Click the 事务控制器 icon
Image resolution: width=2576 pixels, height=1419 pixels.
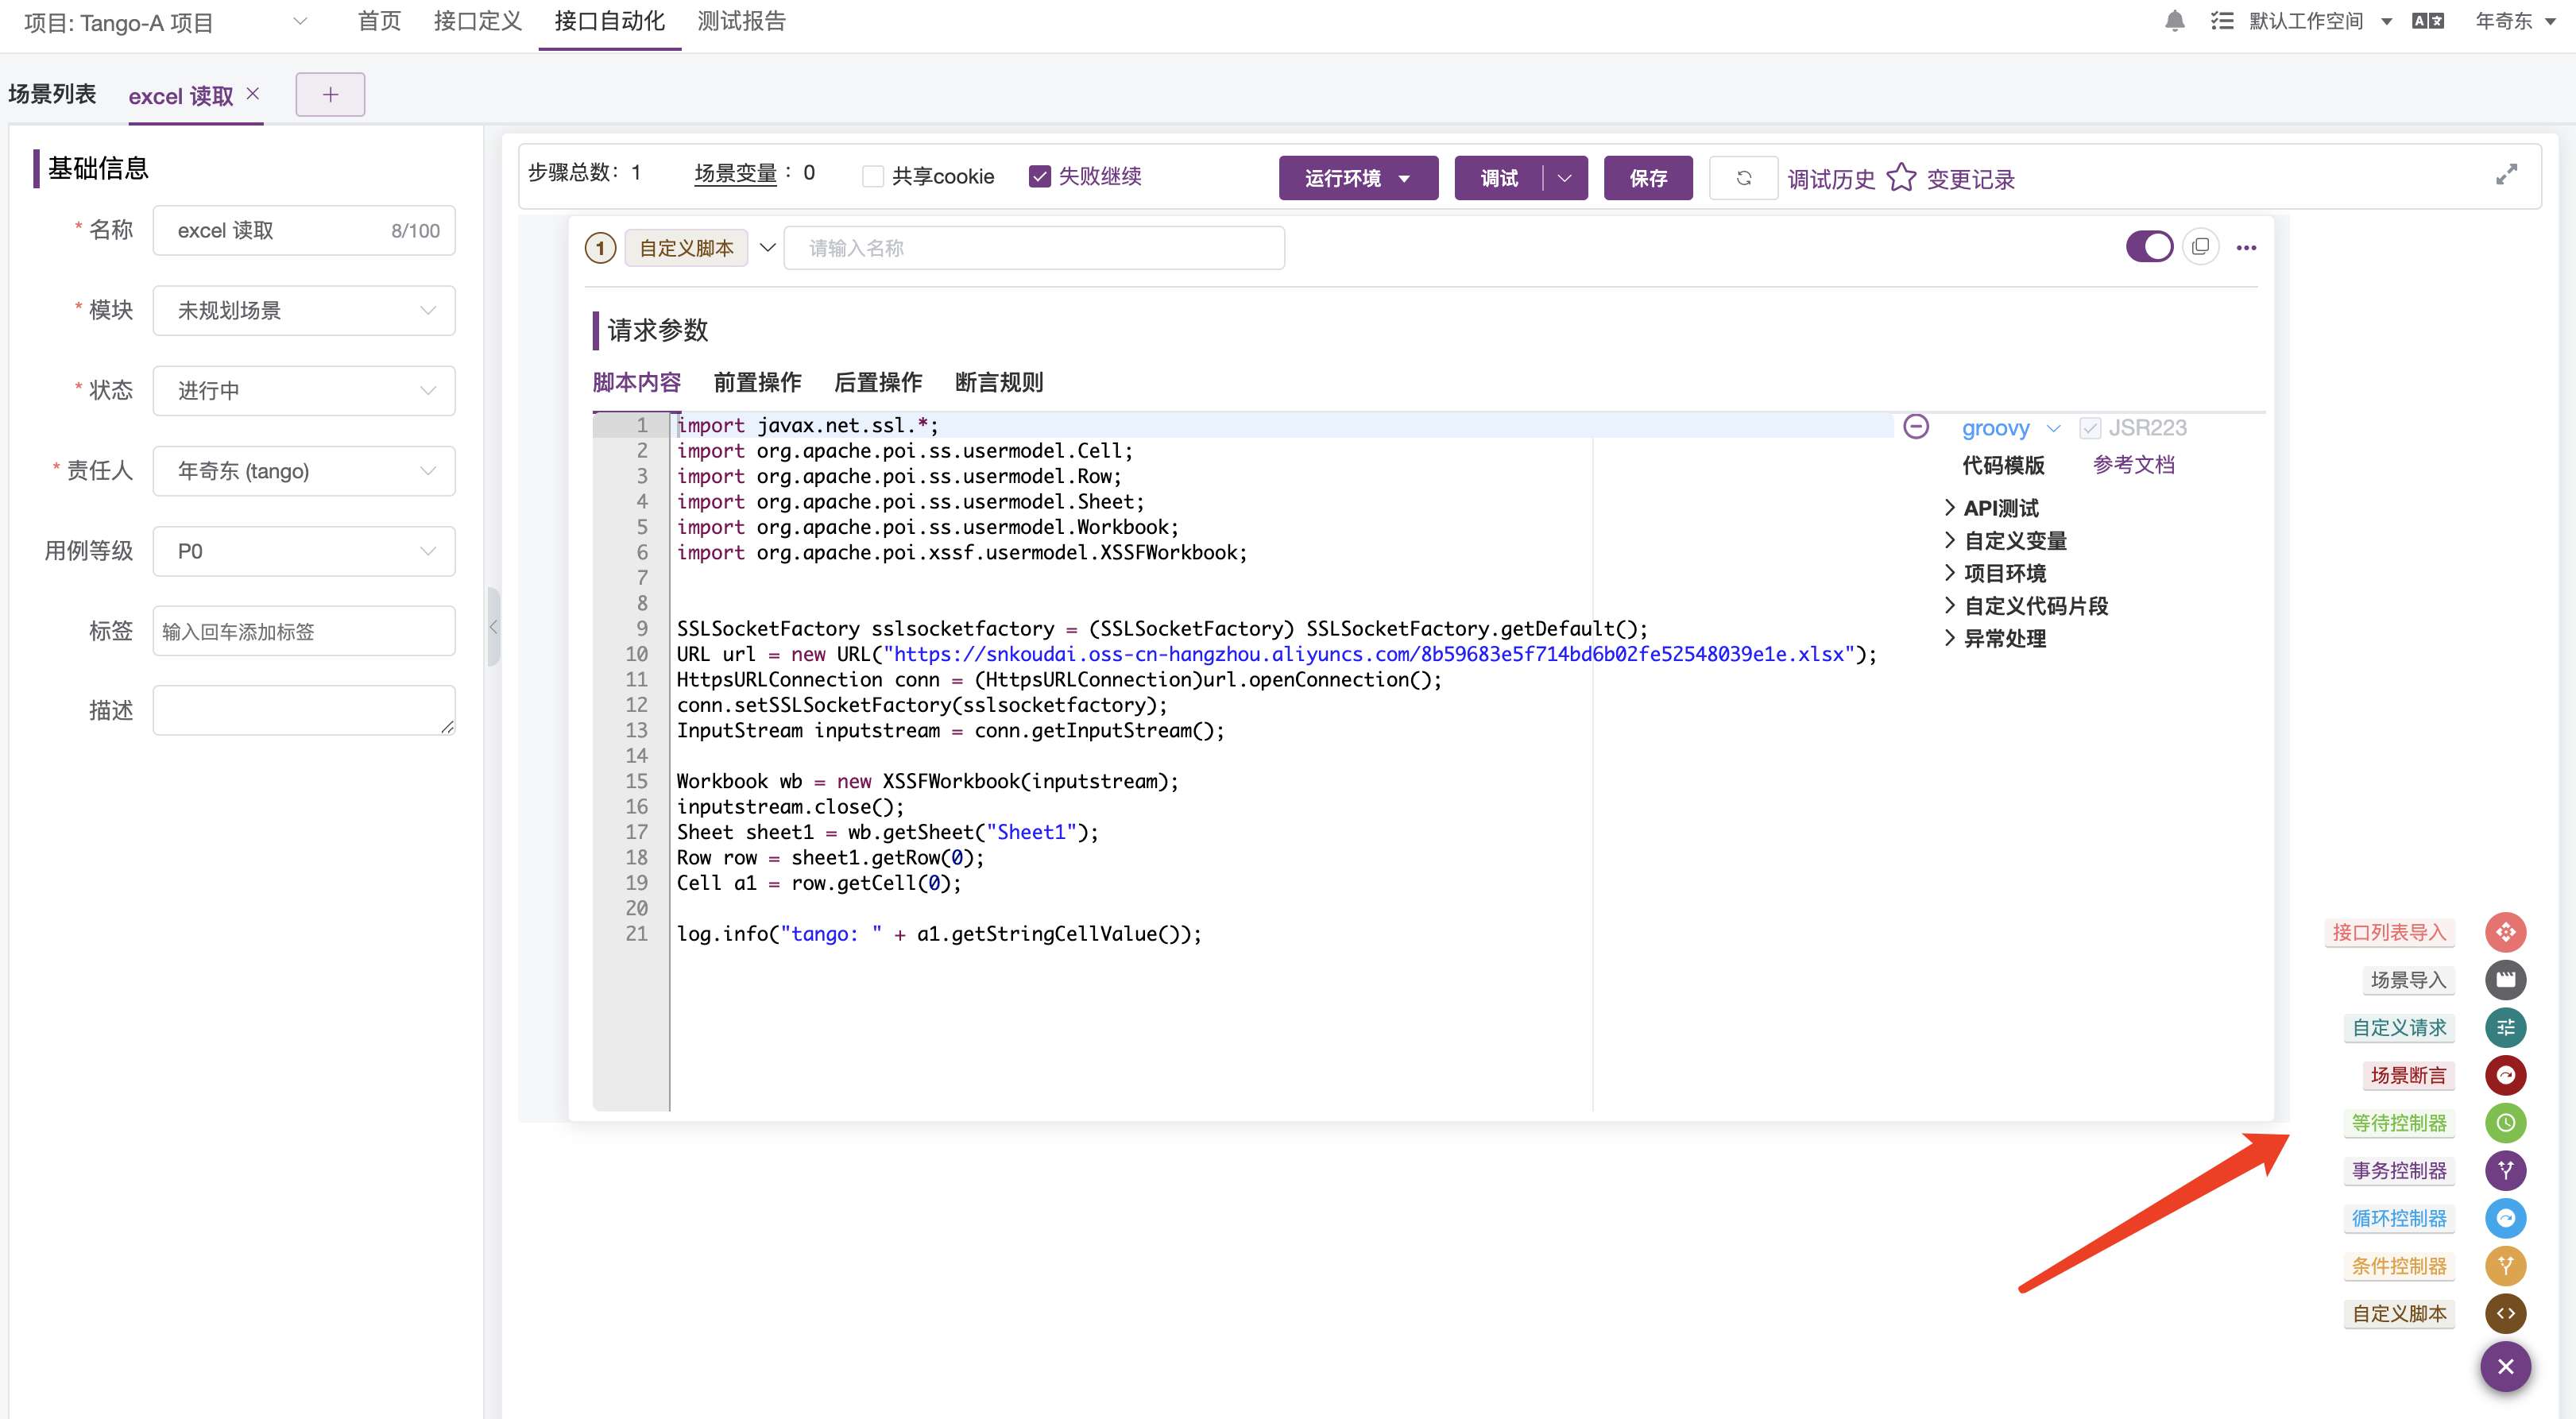coord(2506,1170)
